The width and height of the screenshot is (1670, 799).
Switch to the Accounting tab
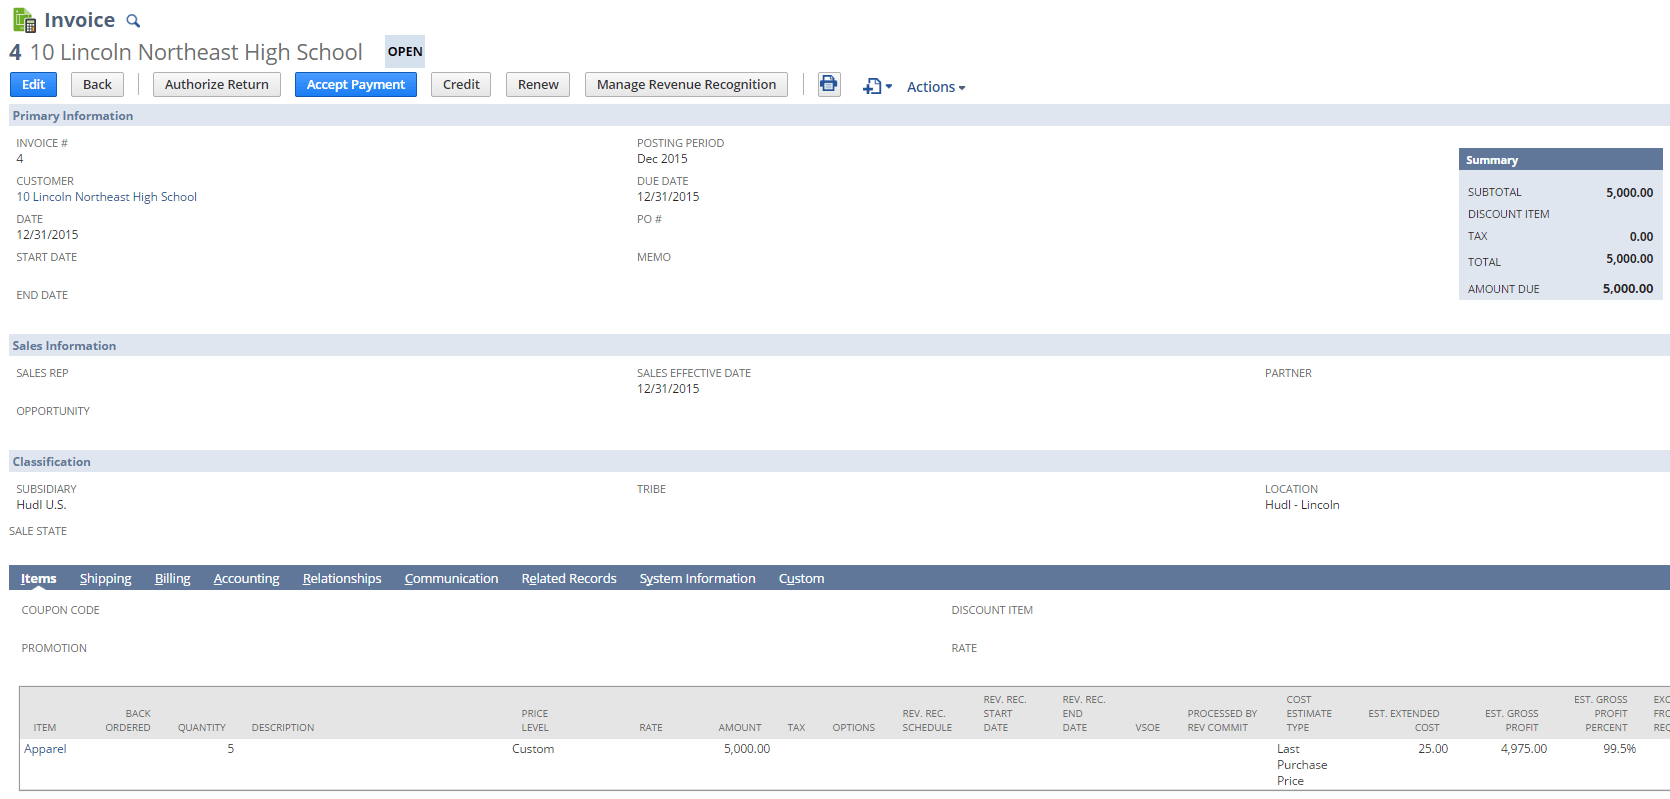click(247, 578)
